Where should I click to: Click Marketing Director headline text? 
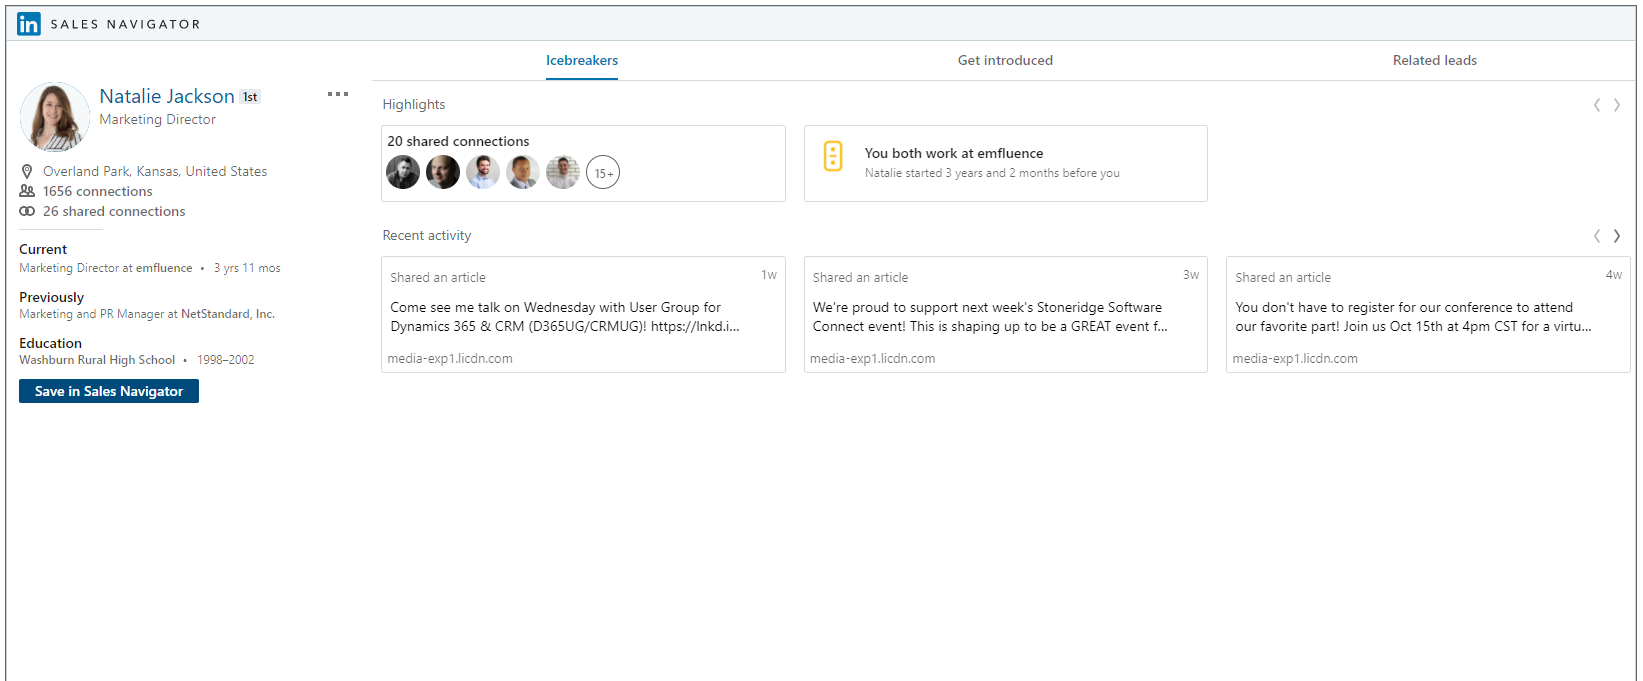(x=157, y=119)
